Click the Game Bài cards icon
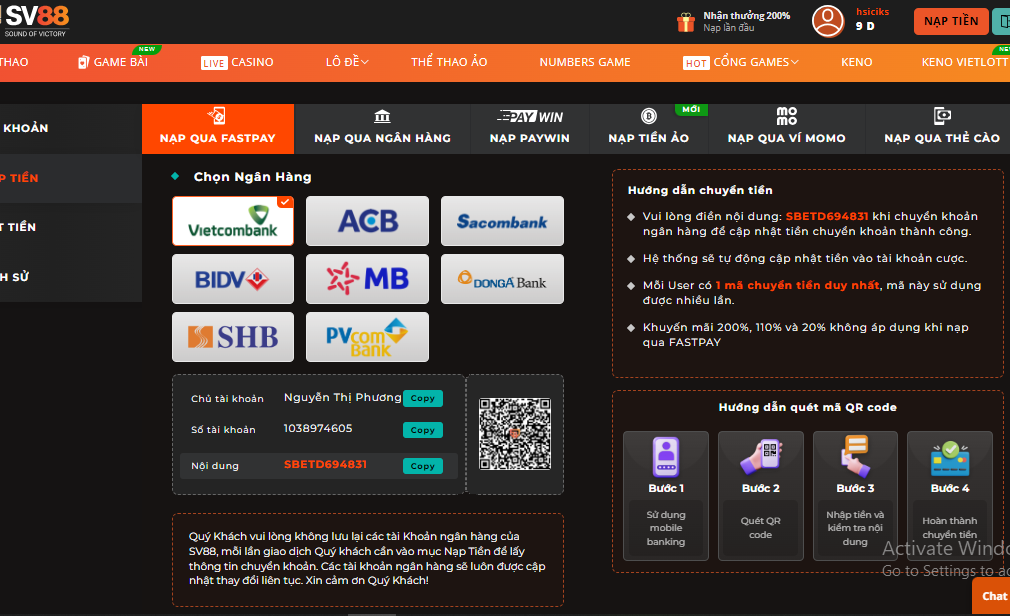 (x=83, y=62)
